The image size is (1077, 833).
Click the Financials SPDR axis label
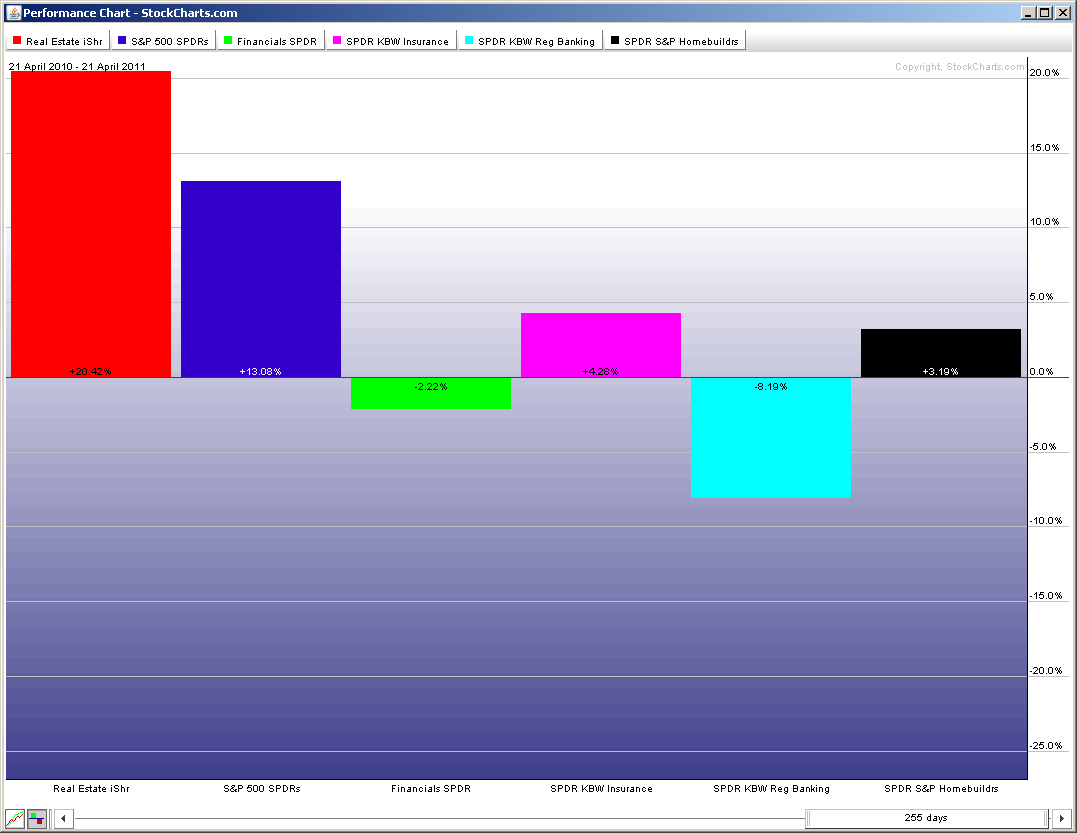pyautogui.click(x=431, y=788)
